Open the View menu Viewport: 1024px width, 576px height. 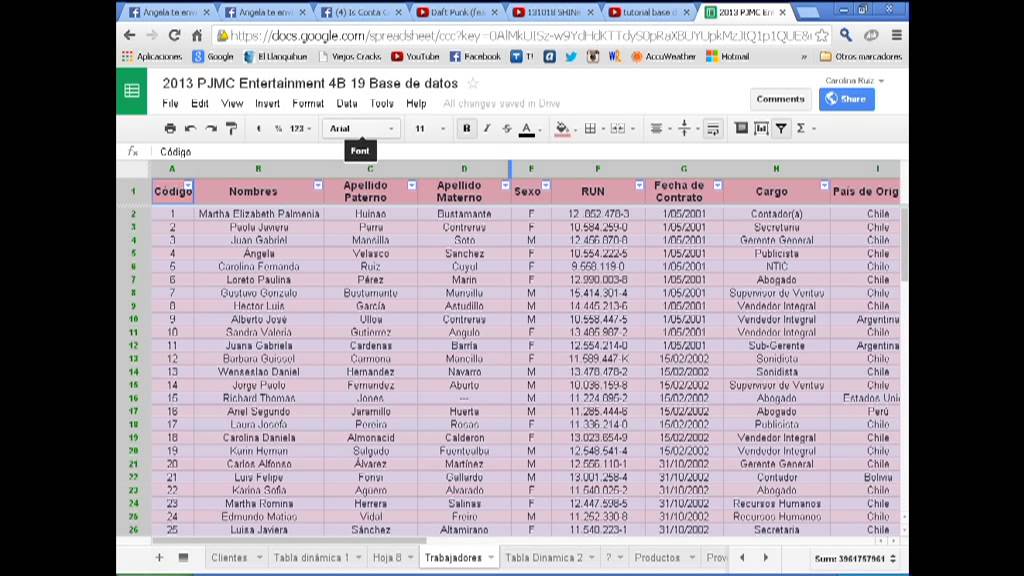click(x=232, y=103)
